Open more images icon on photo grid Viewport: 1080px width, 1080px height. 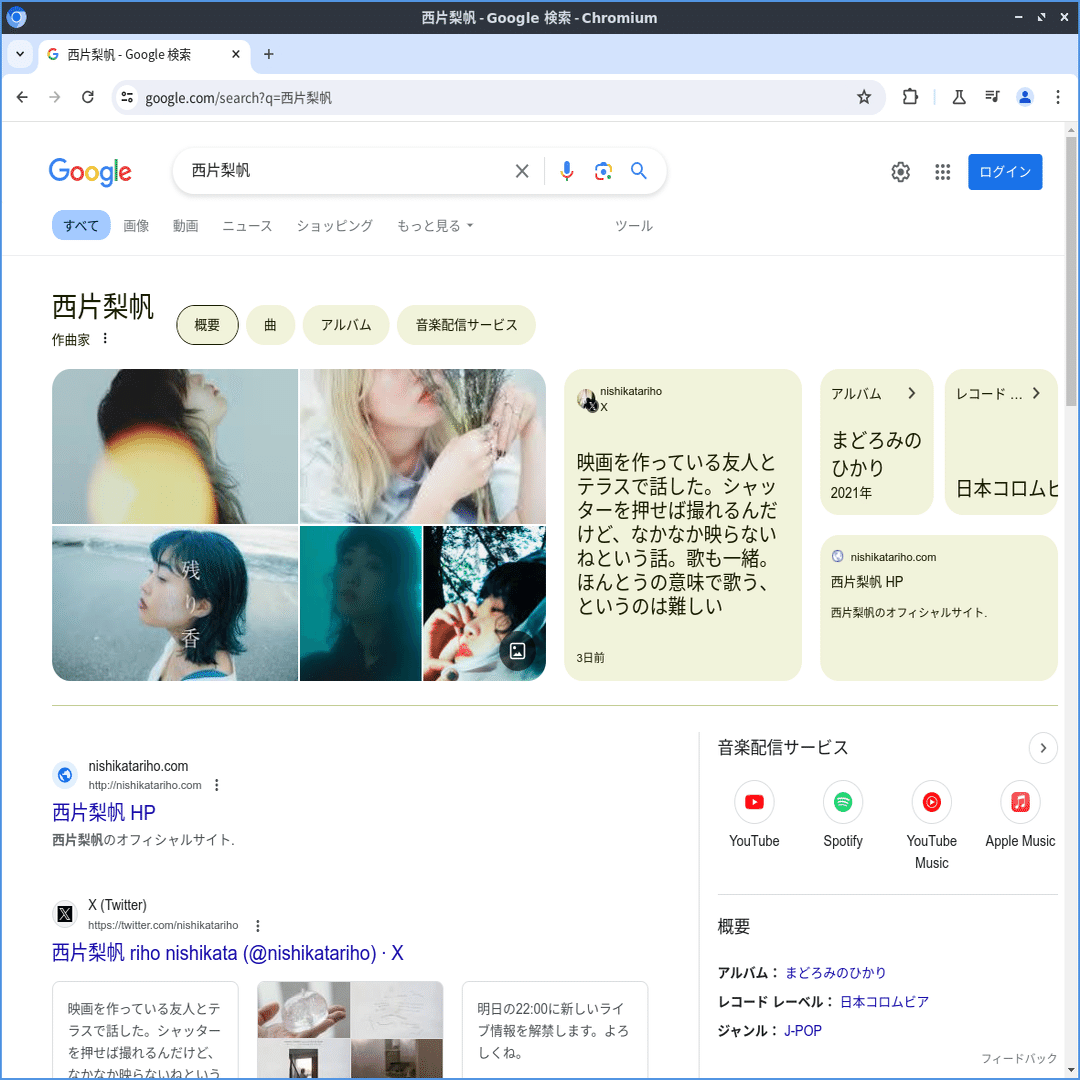tap(517, 651)
